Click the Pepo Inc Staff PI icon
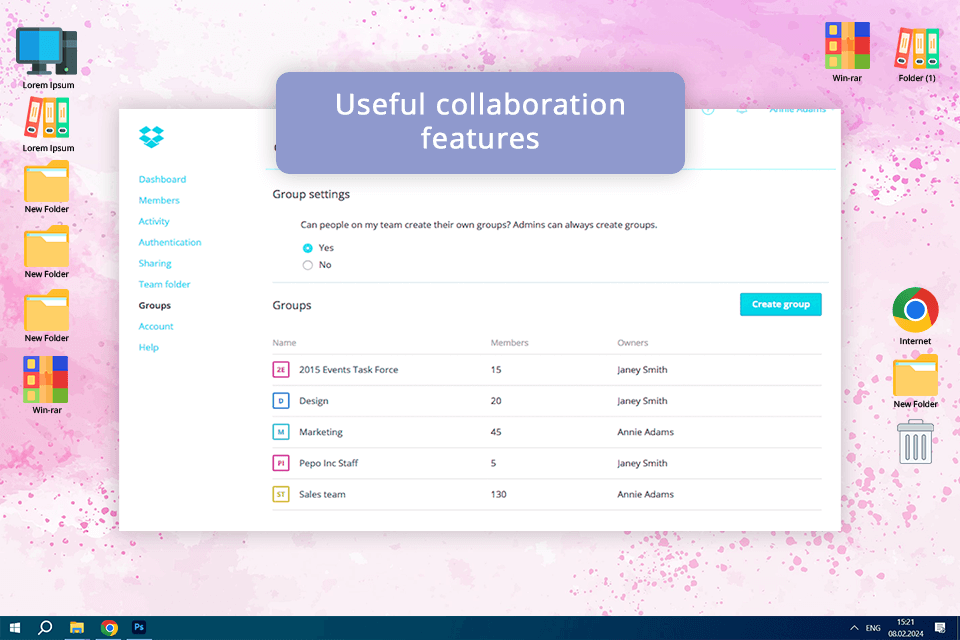 tap(281, 463)
